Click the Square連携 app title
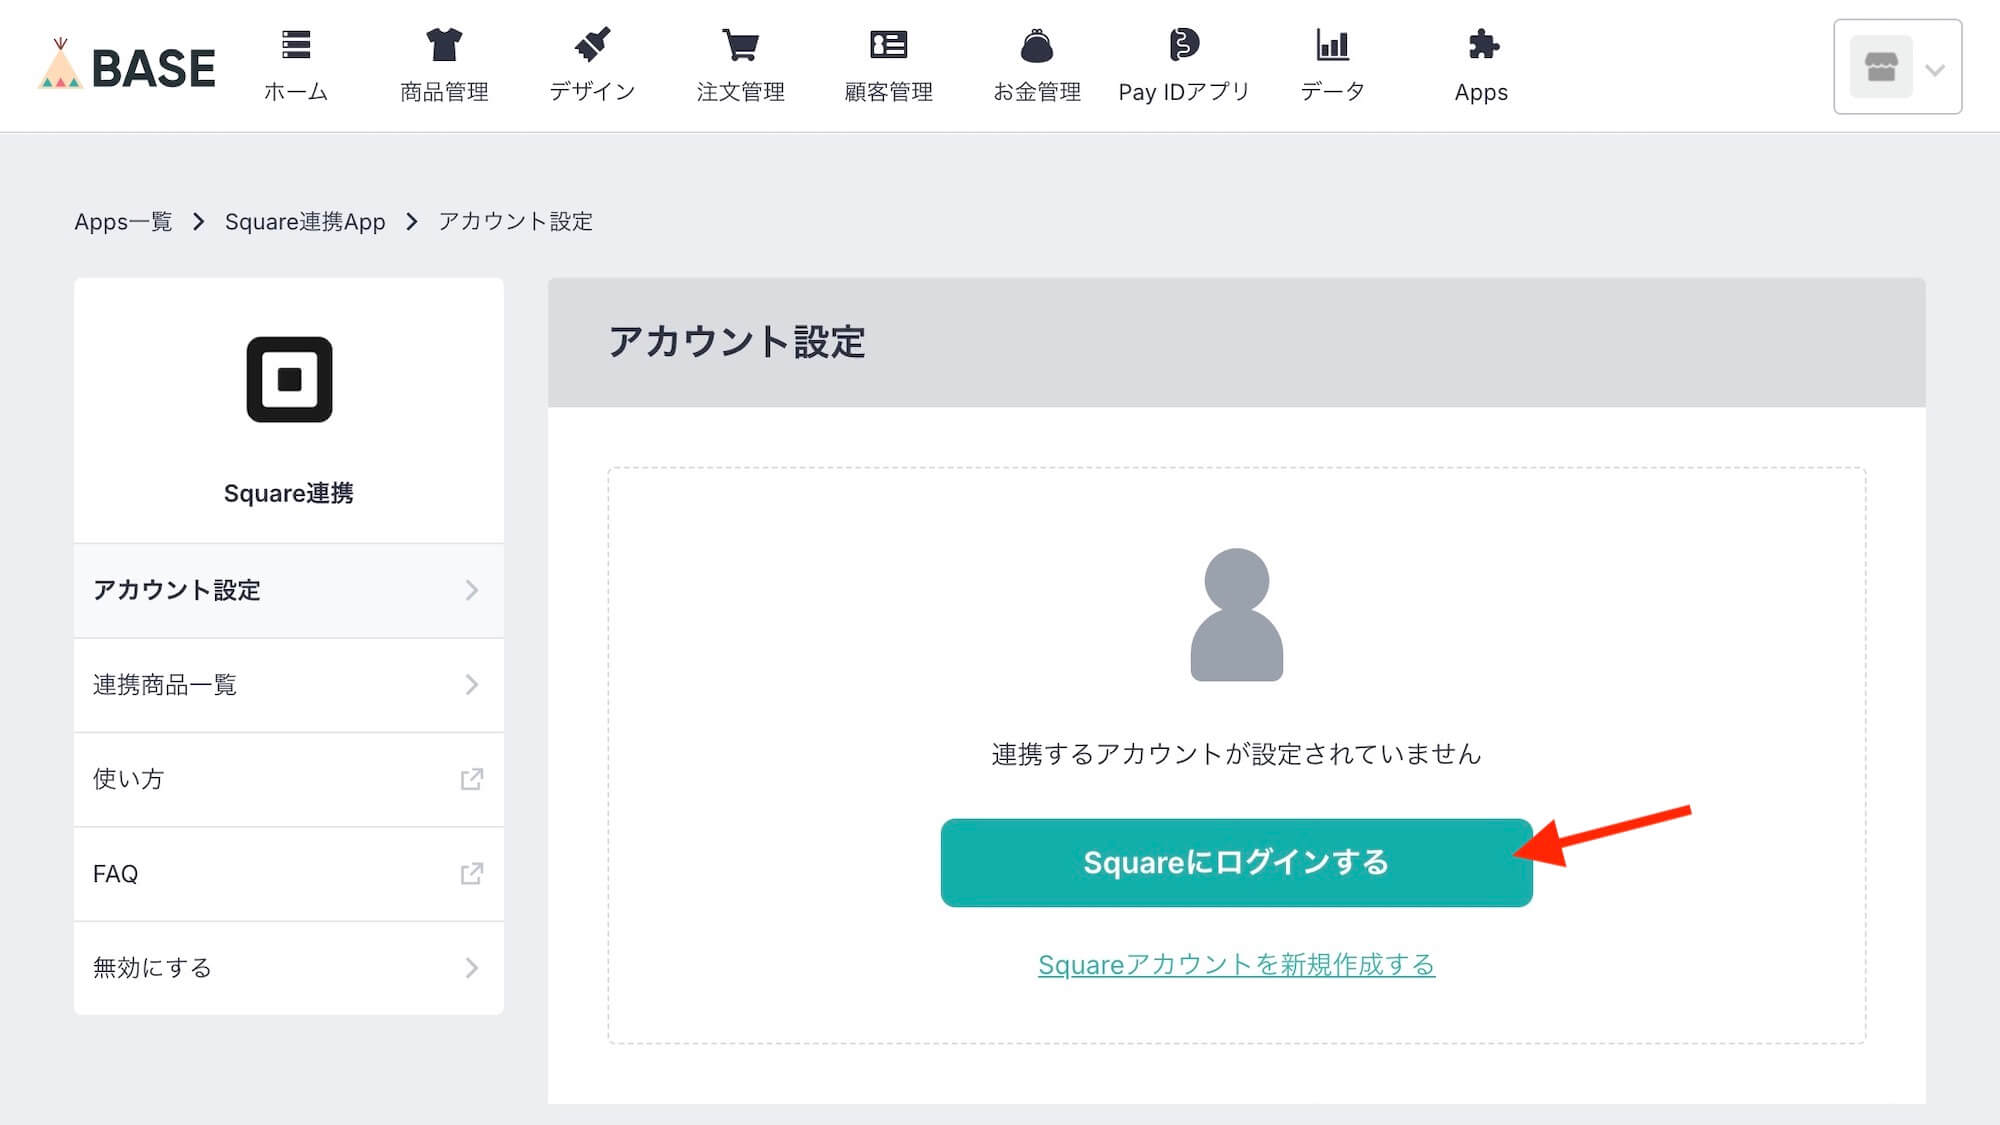The height and width of the screenshot is (1125, 2000). 288,493
